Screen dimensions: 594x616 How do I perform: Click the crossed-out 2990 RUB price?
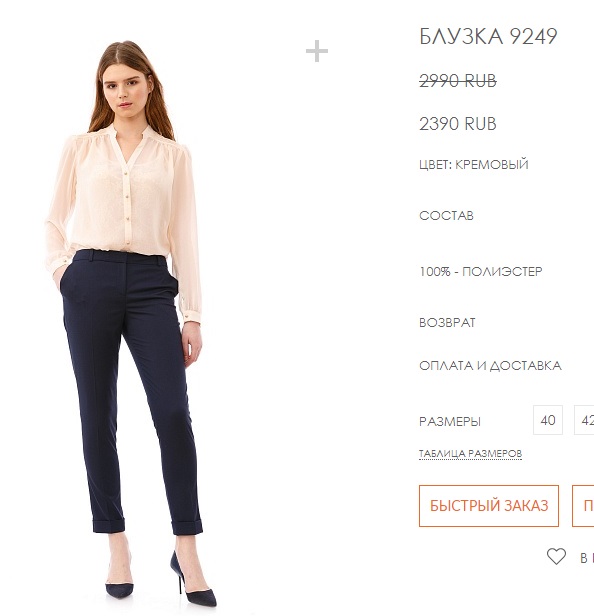(458, 81)
